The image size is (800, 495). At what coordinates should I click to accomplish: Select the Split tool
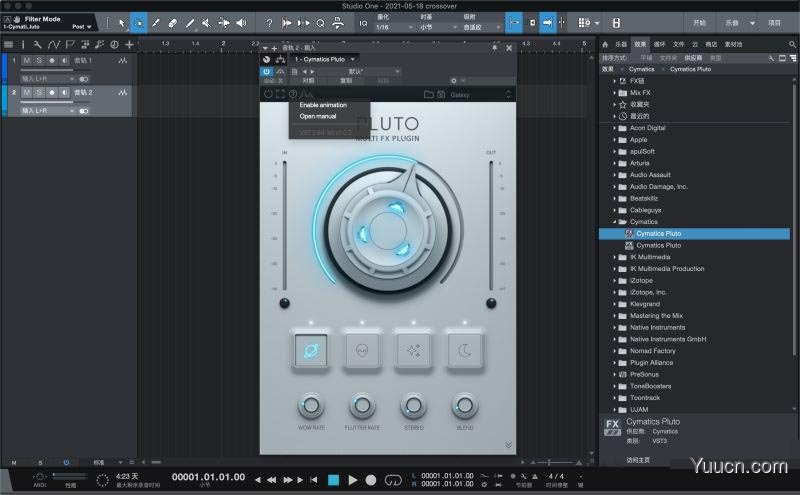[156, 23]
